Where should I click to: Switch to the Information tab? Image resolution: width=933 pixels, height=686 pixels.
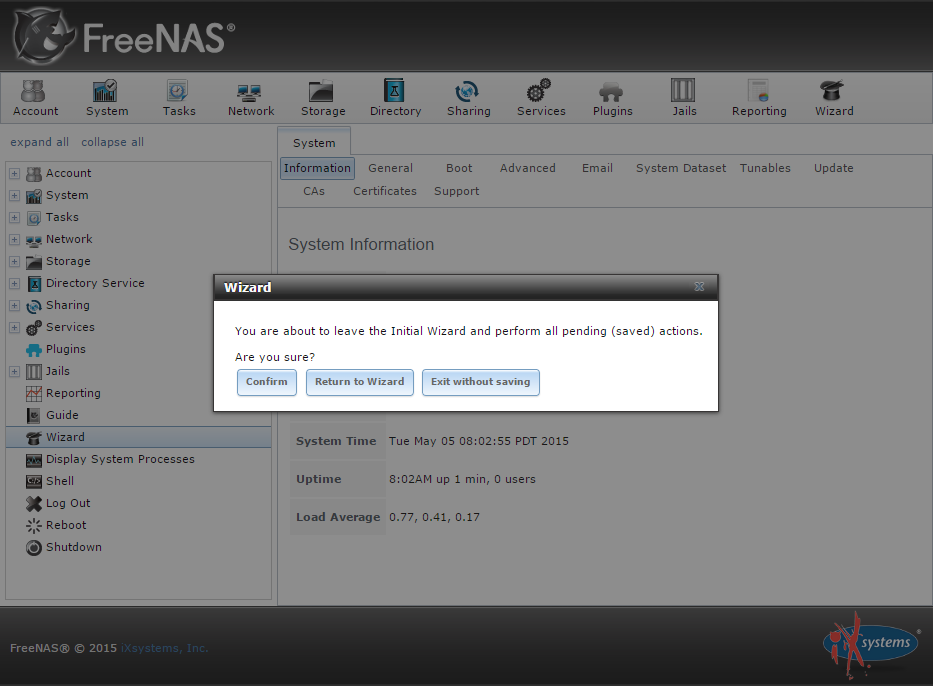tap(317, 168)
